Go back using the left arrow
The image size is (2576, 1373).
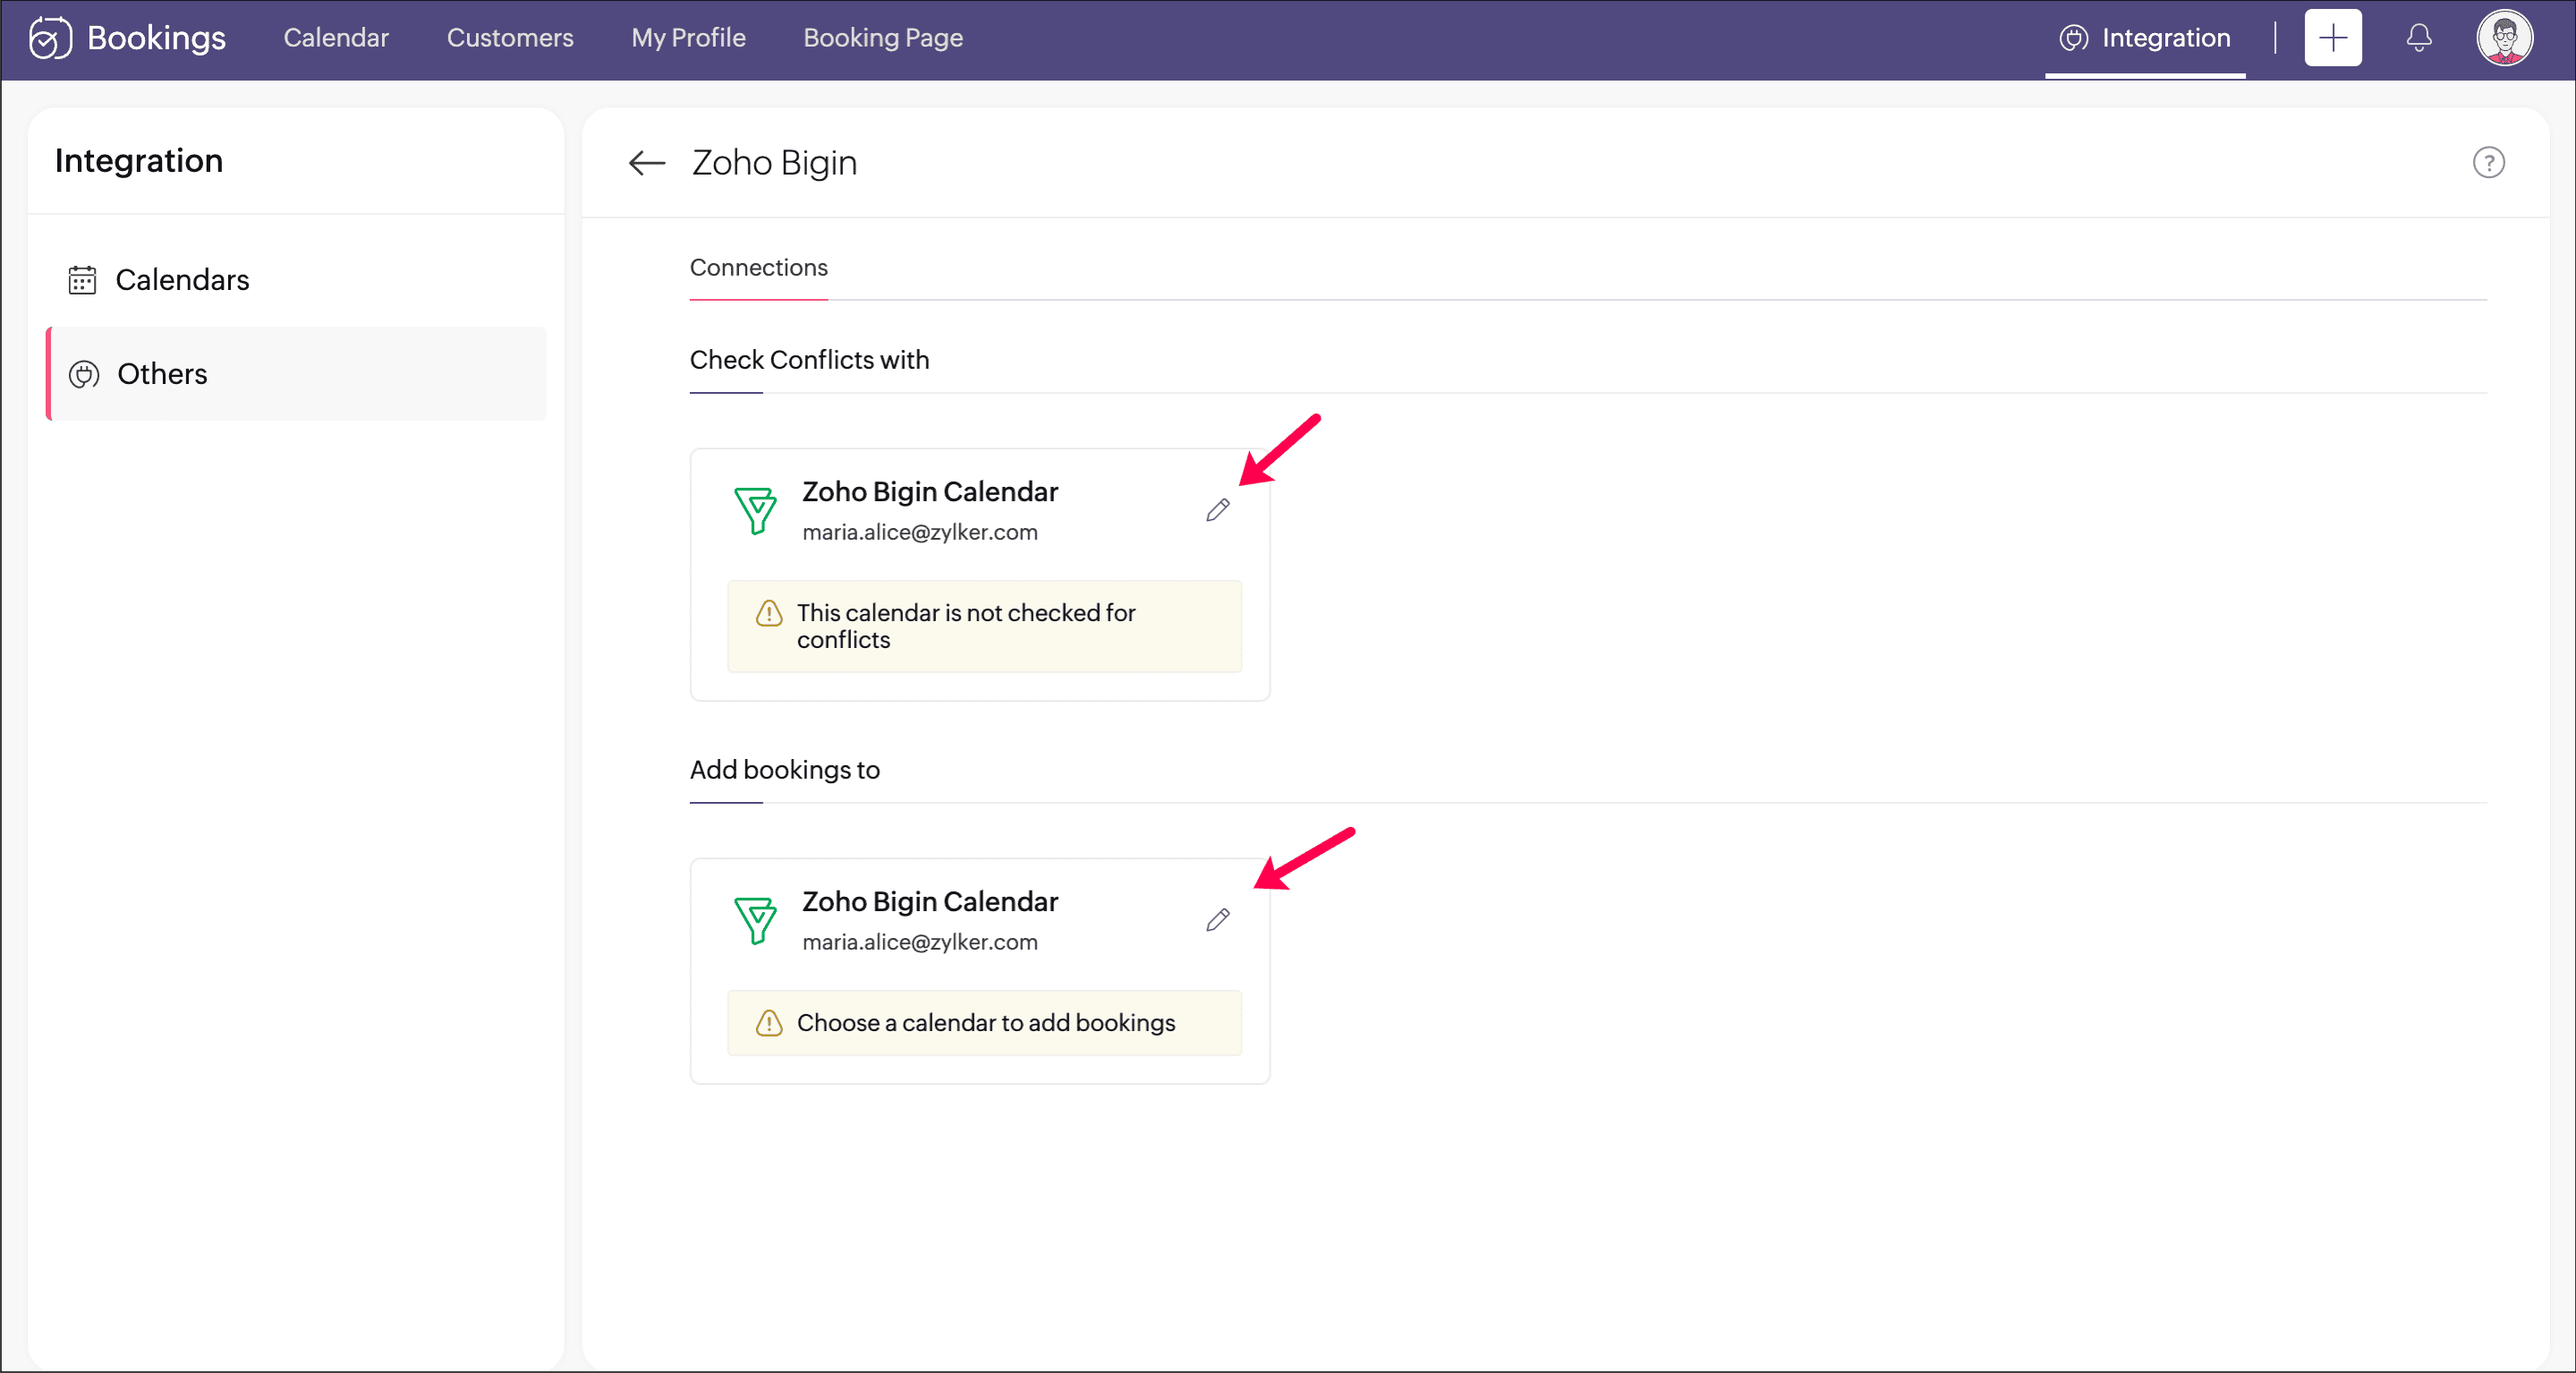click(x=647, y=163)
